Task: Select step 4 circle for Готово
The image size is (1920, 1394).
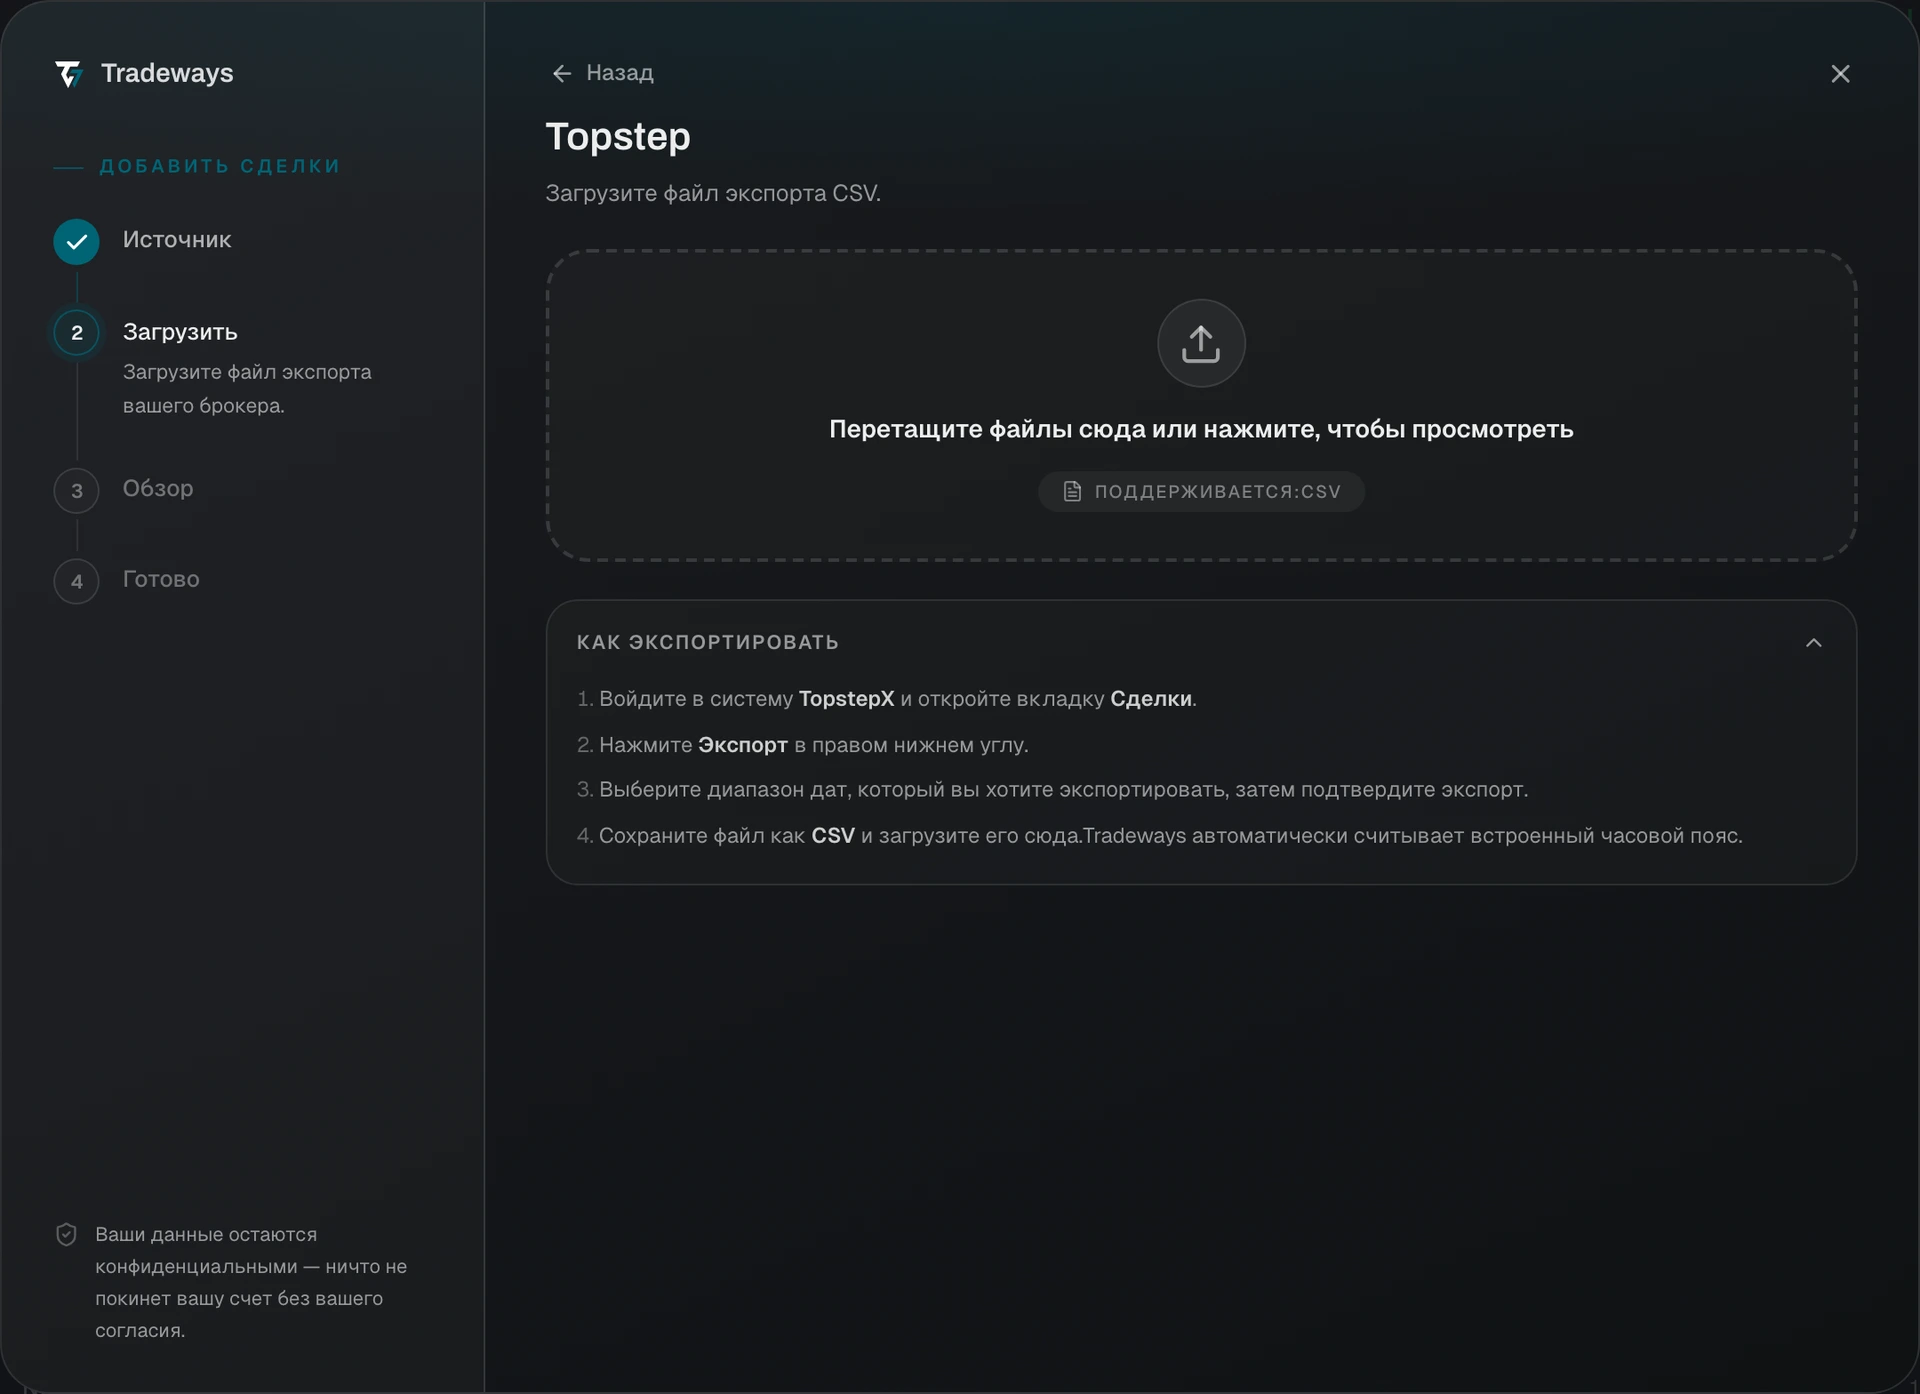Action: [77, 581]
